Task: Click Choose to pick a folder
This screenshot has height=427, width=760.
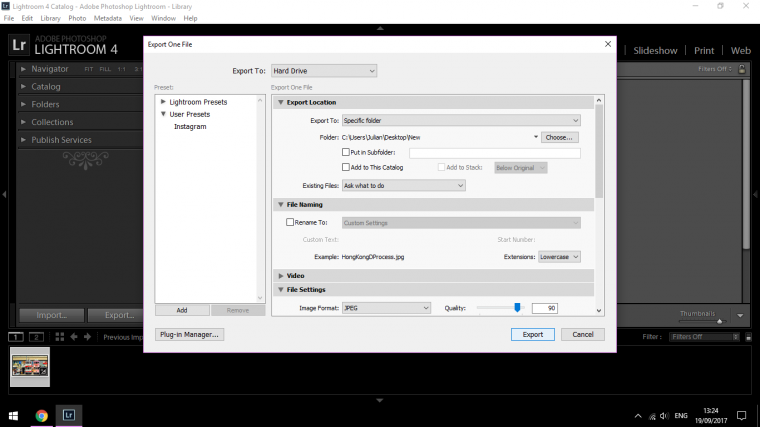Action: [559, 138]
